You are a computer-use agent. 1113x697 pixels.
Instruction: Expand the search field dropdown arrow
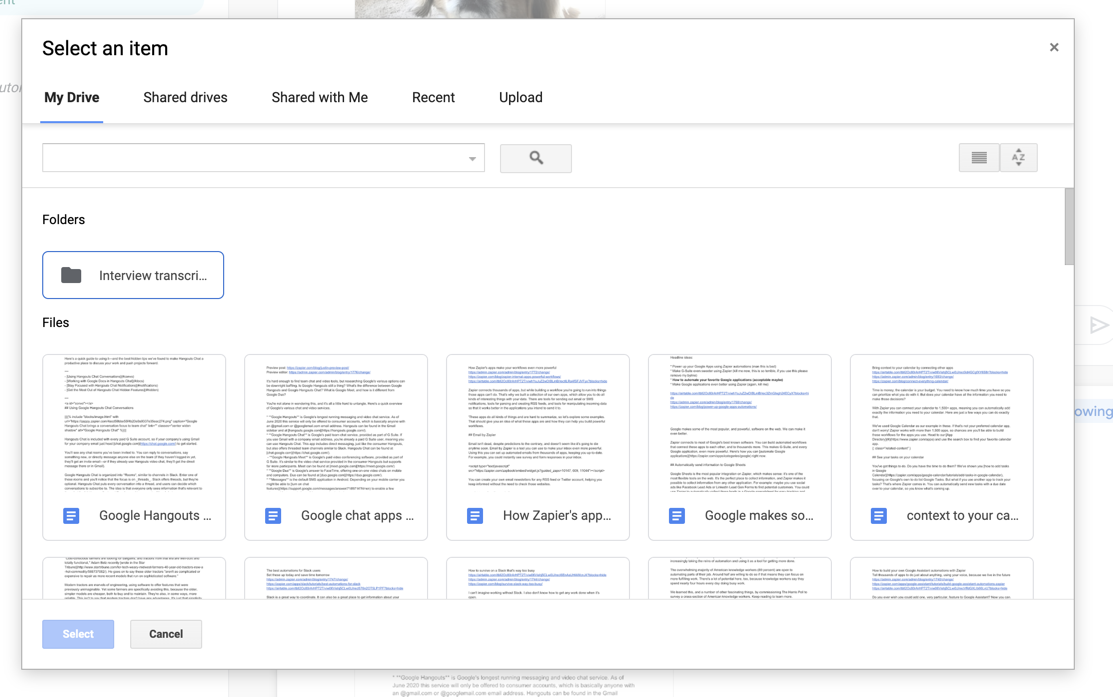coord(472,159)
